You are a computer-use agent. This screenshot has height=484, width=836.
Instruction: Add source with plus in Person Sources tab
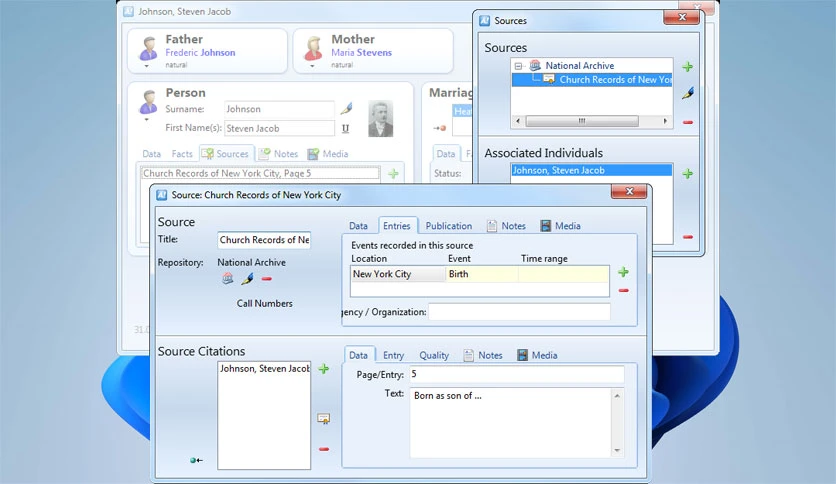click(x=393, y=173)
